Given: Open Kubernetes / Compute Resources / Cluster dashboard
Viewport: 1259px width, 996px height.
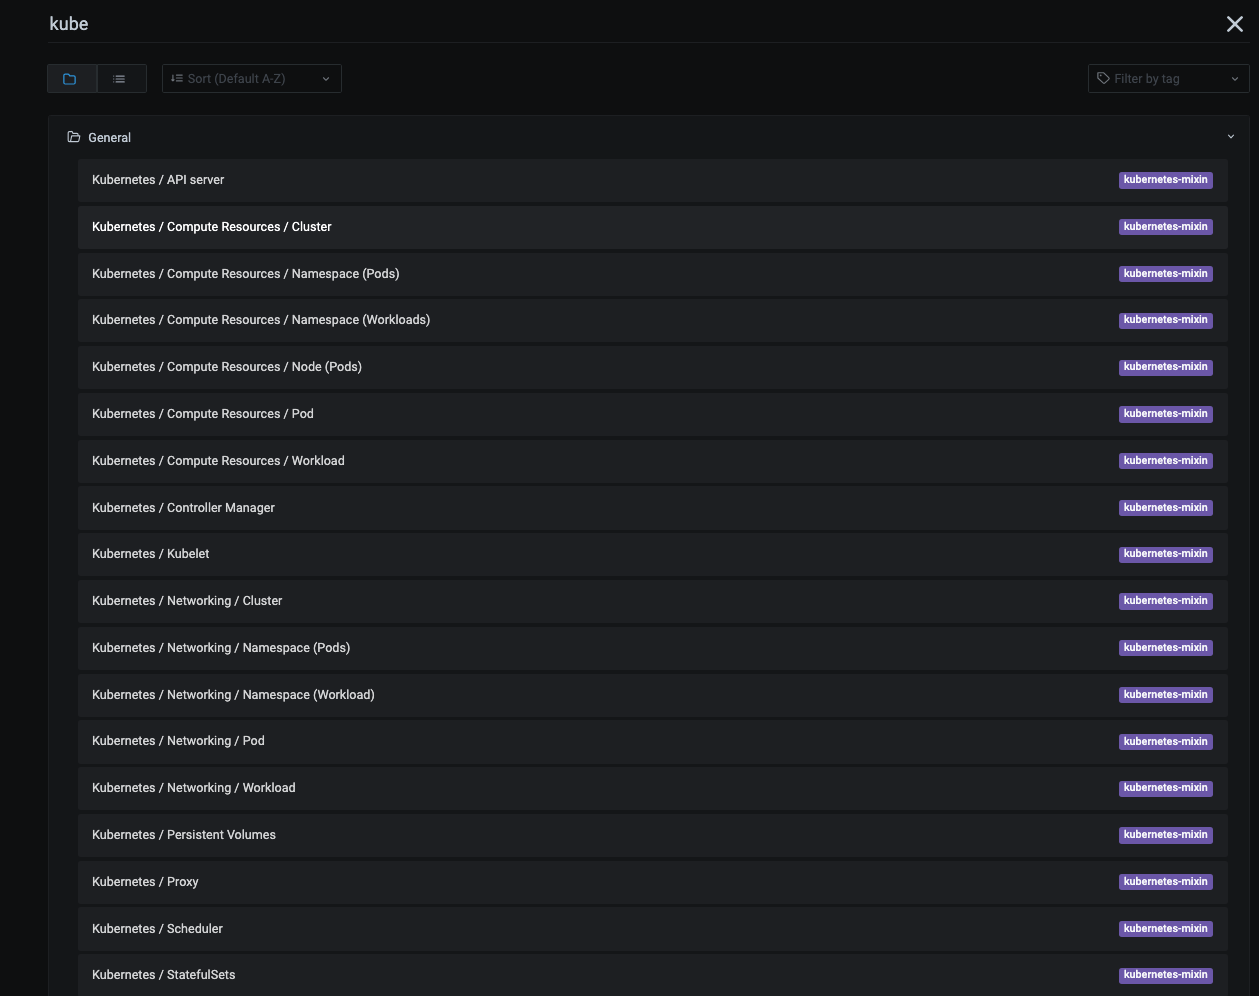Looking at the screenshot, I should tap(212, 227).
